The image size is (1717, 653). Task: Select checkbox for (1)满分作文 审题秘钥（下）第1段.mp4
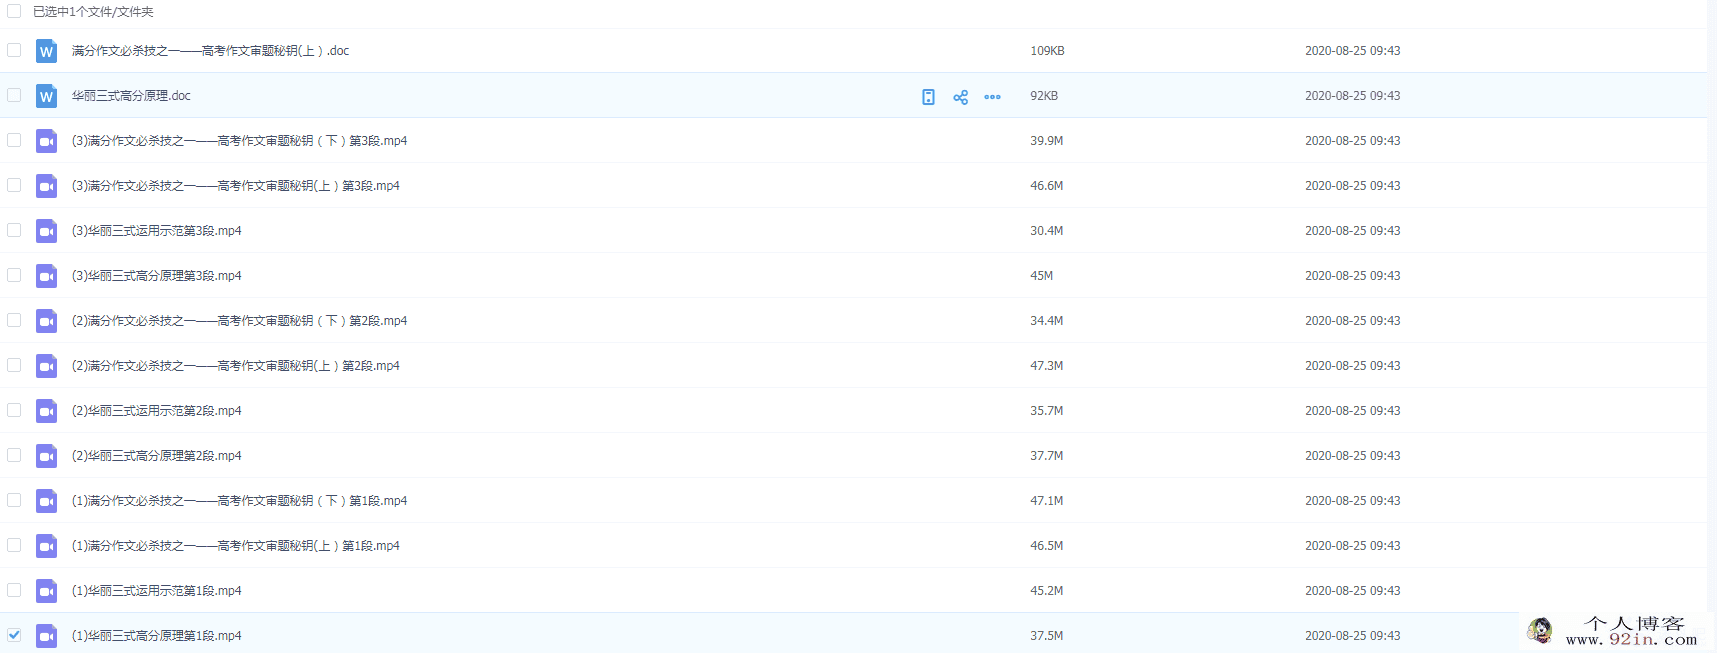click(14, 500)
